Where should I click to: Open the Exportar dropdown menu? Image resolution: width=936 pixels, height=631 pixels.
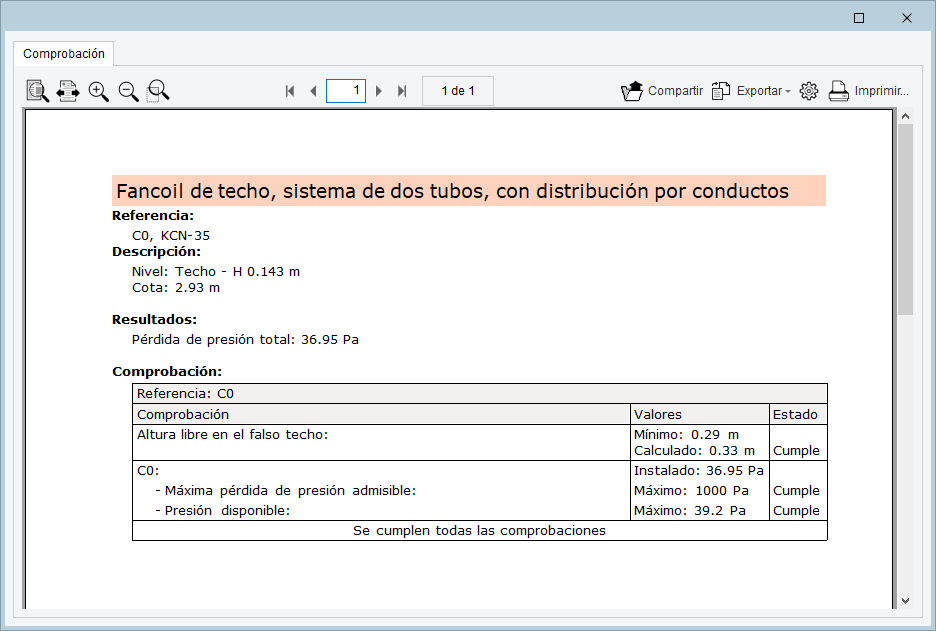[x=751, y=91]
